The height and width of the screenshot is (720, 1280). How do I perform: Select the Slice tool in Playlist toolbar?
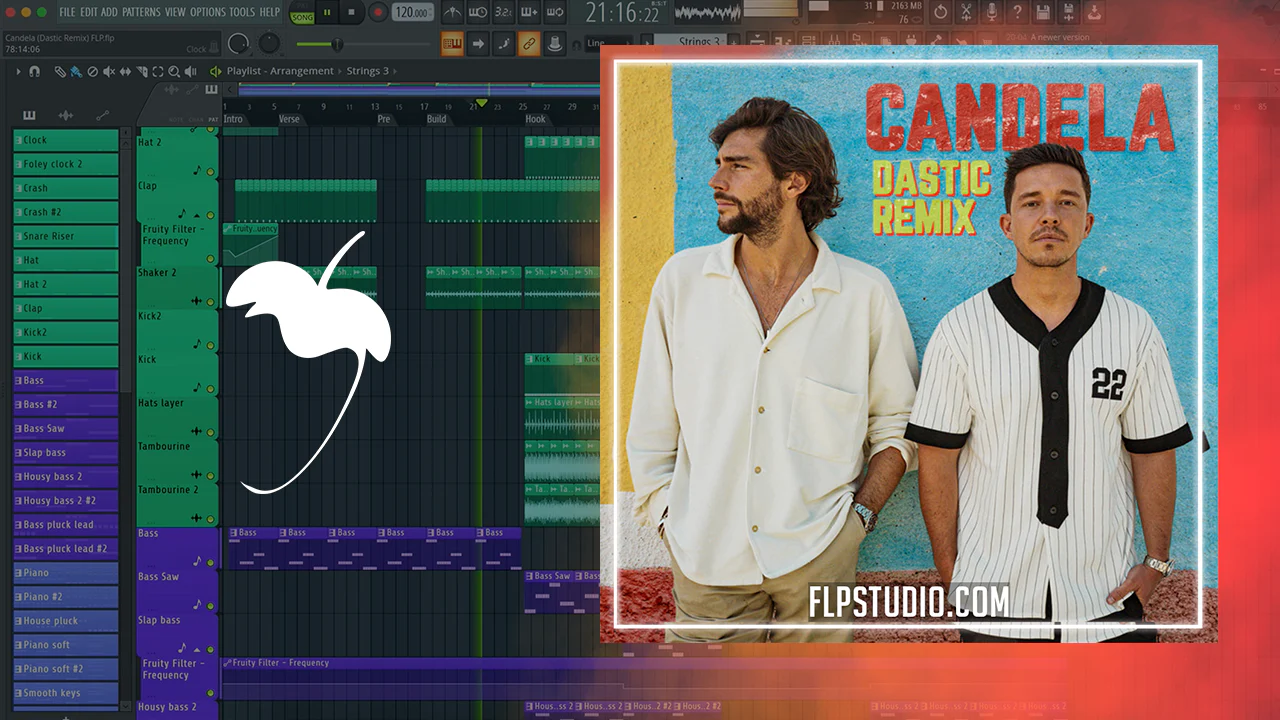coord(141,71)
